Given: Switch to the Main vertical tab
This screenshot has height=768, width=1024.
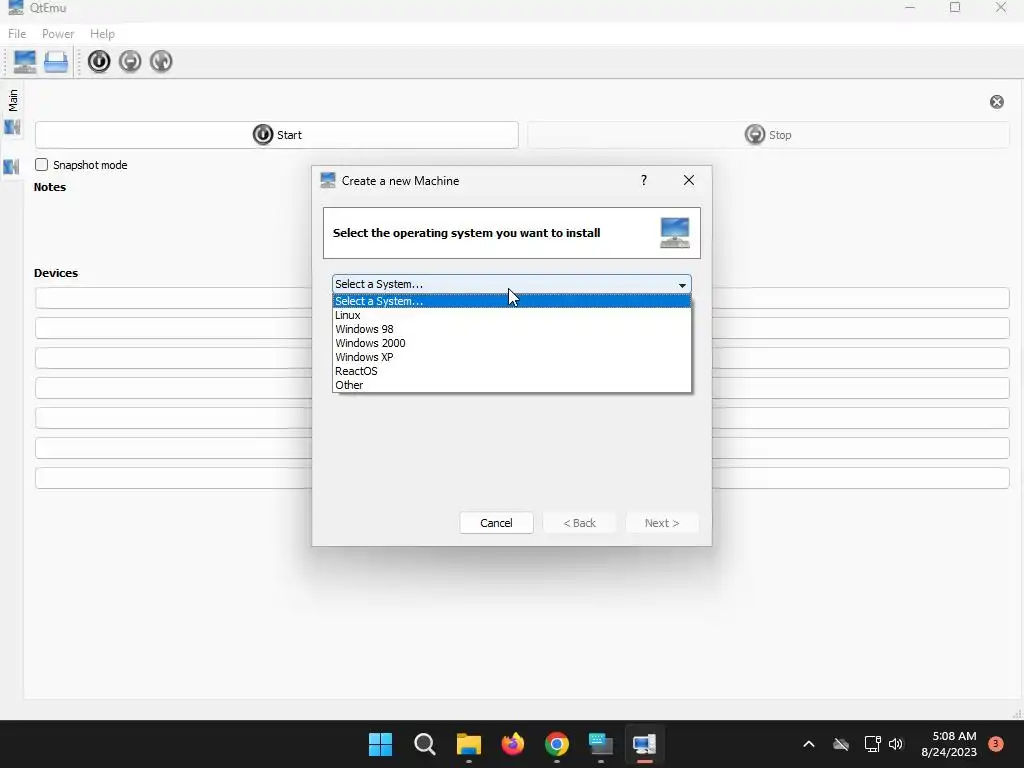Looking at the screenshot, I should 12,100.
